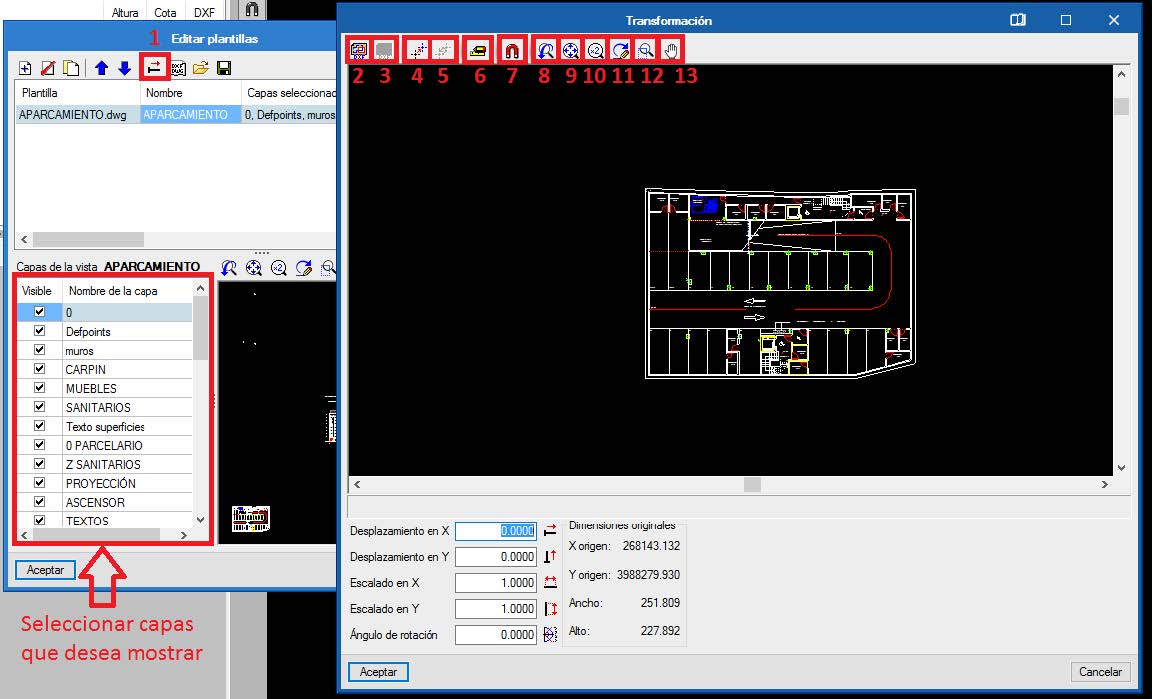Click the yellow open folder icon
Viewport: 1152px width, 699px height.
pyautogui.click(x=201, y=68)
